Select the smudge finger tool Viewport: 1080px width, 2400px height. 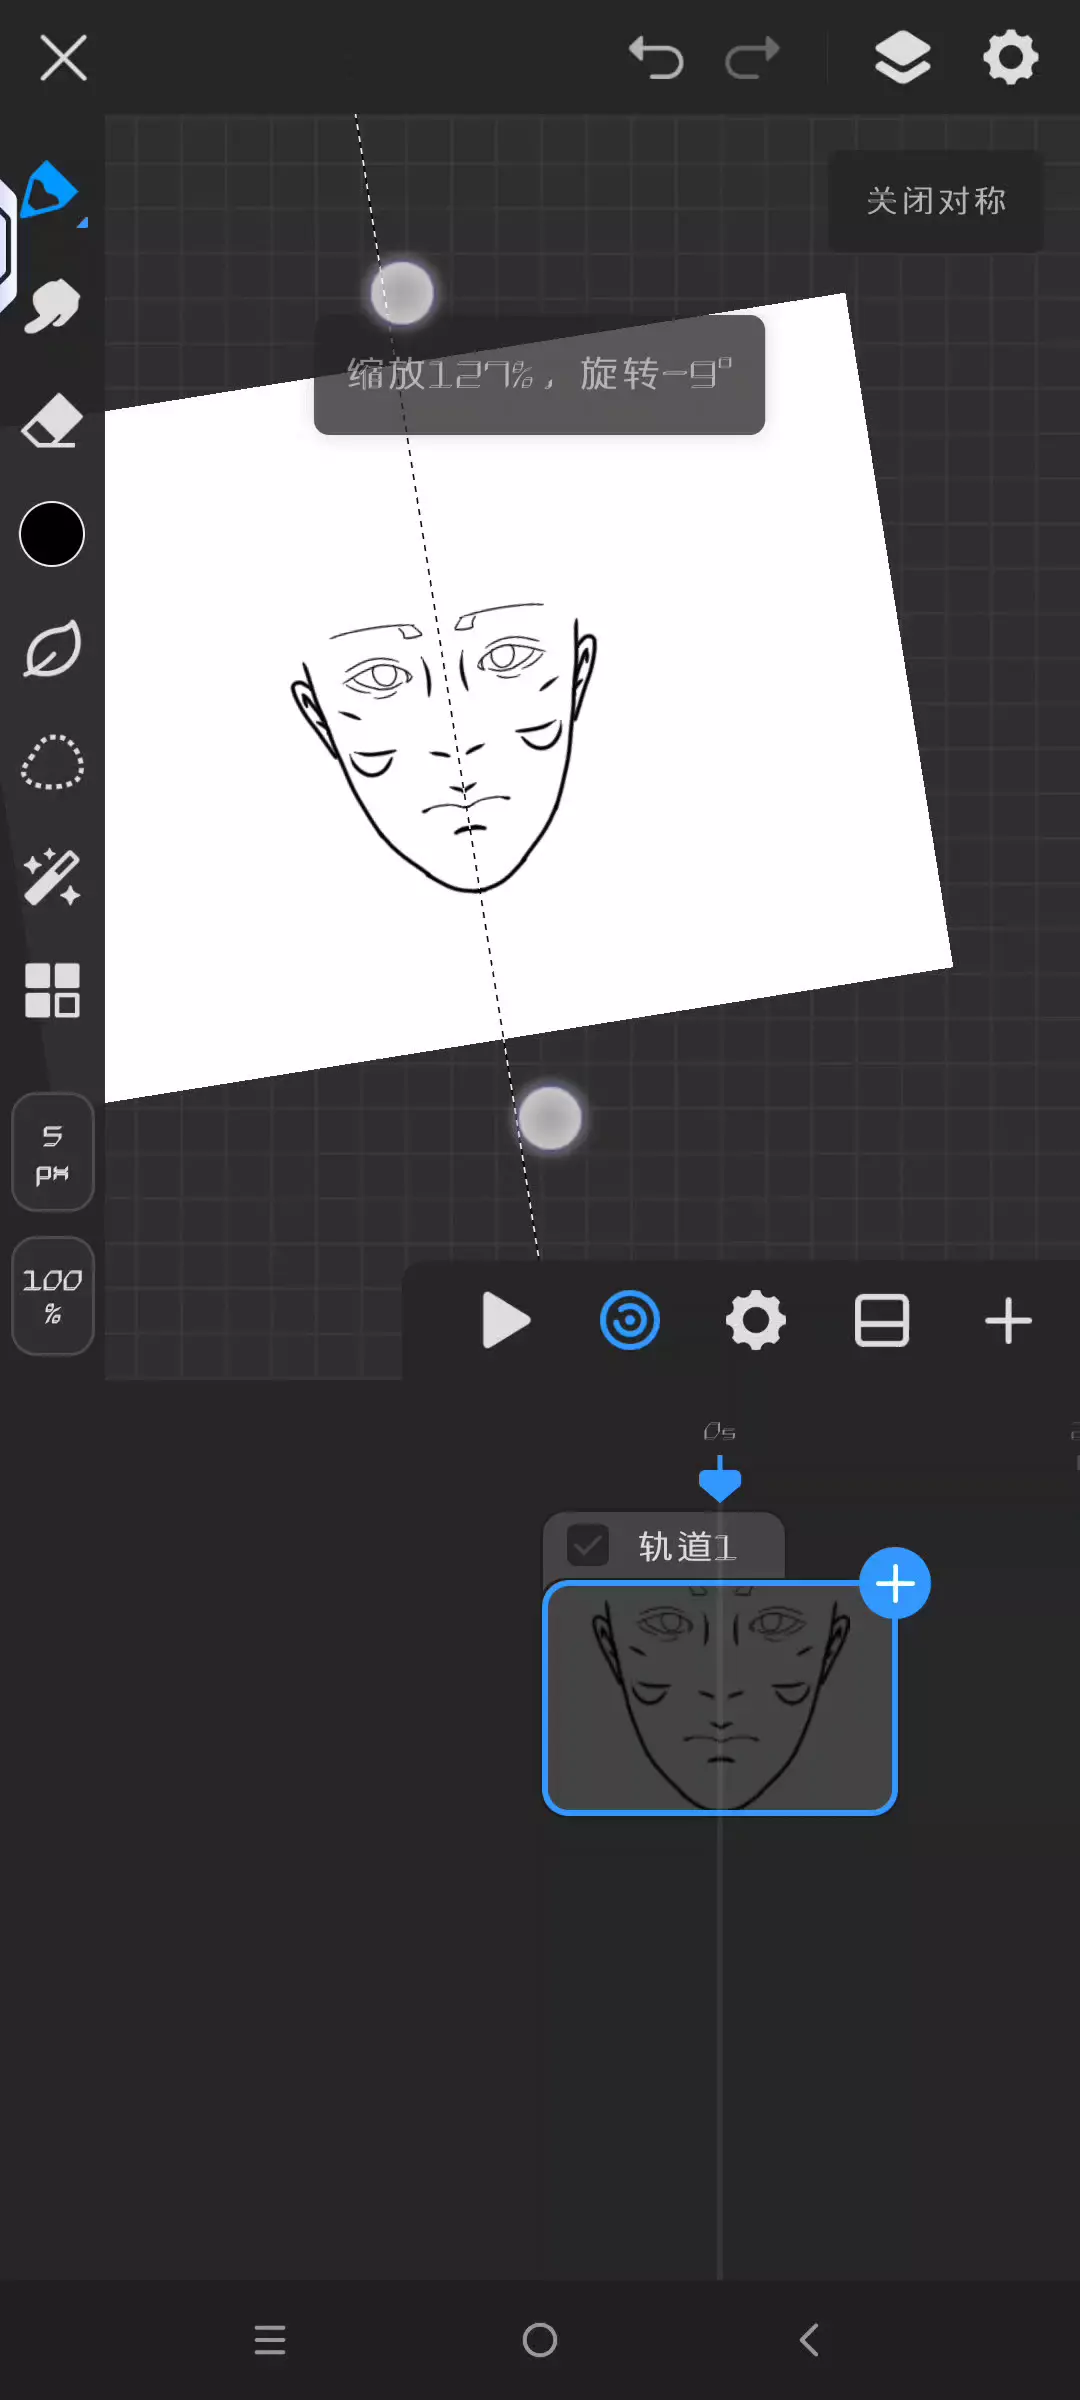click(x=52, y=306)
